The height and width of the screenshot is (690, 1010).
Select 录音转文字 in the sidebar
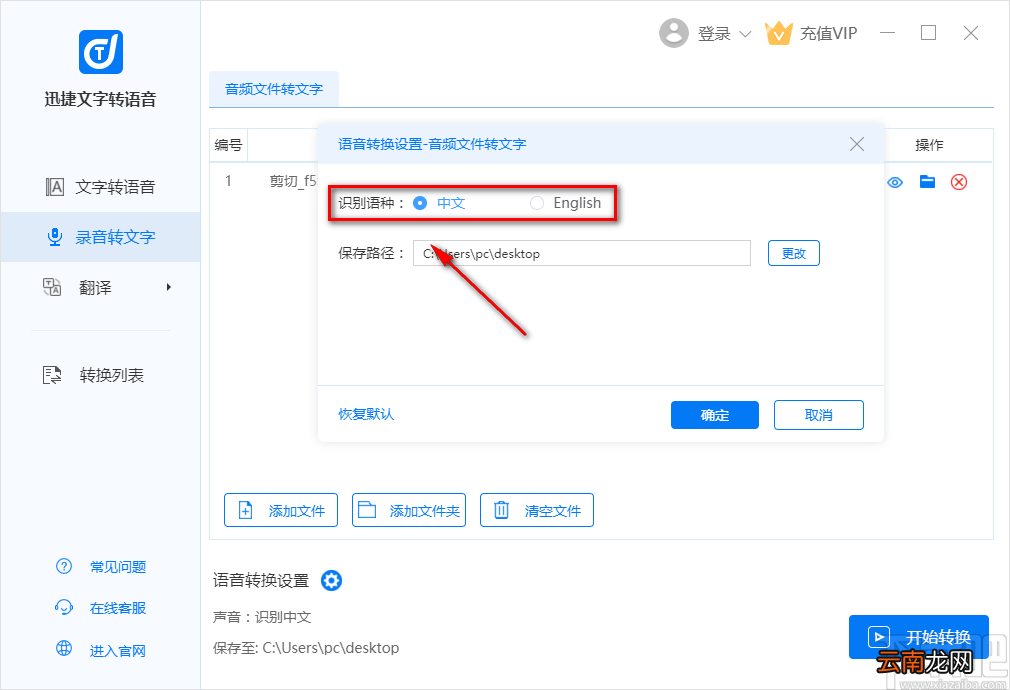(x=100, y=237)
